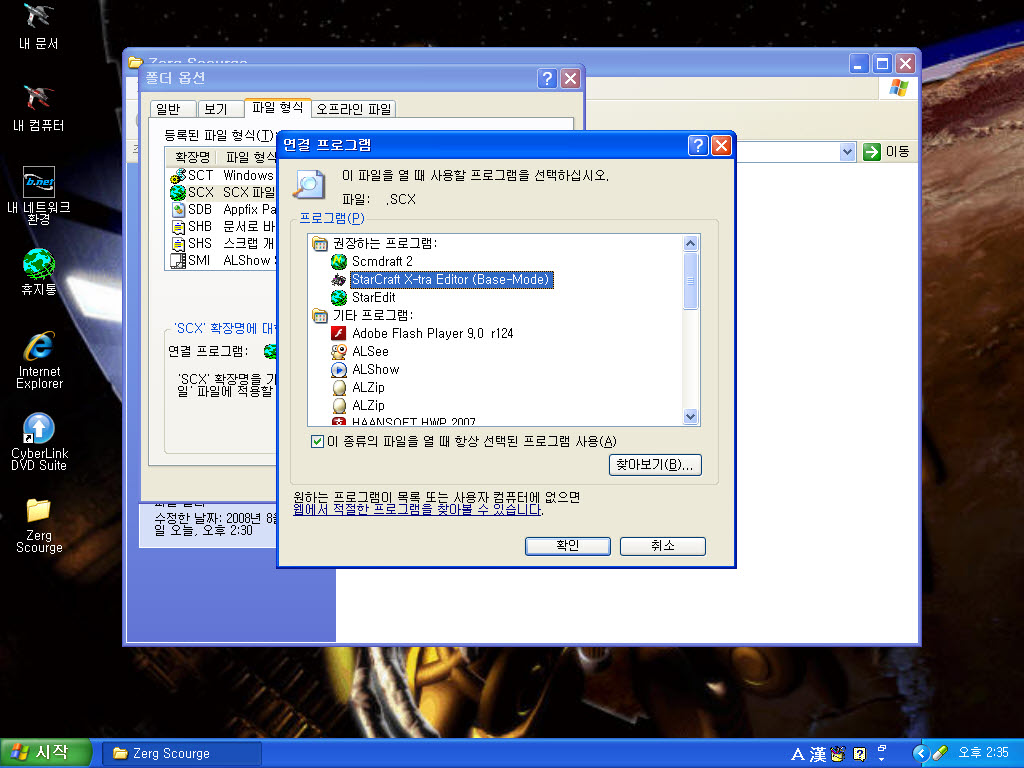Click the taskbar clock 오후 2:35
Image resolution: width=1024 pixels, height=768 pixels.
click(983, 752)
